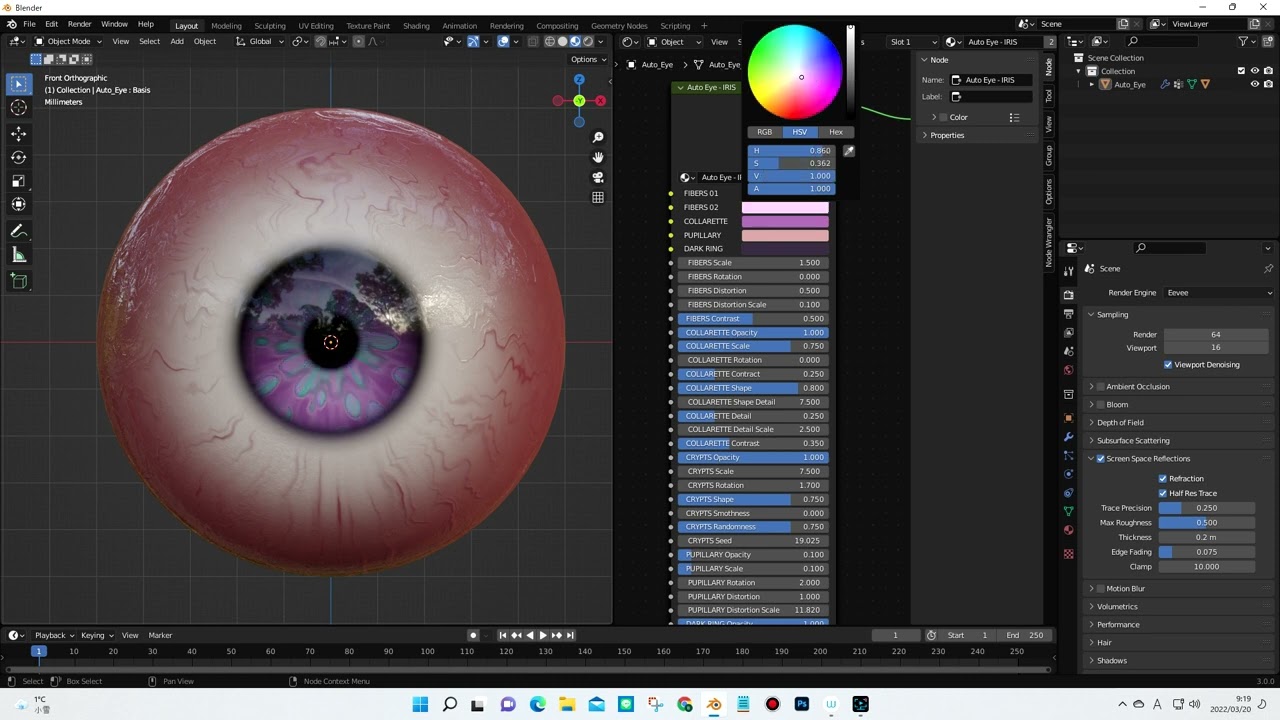The height and width of the screenshot is (720, 1280).
Task: Expand Auto_Eye in the outliner
Action: point(1093,84)
